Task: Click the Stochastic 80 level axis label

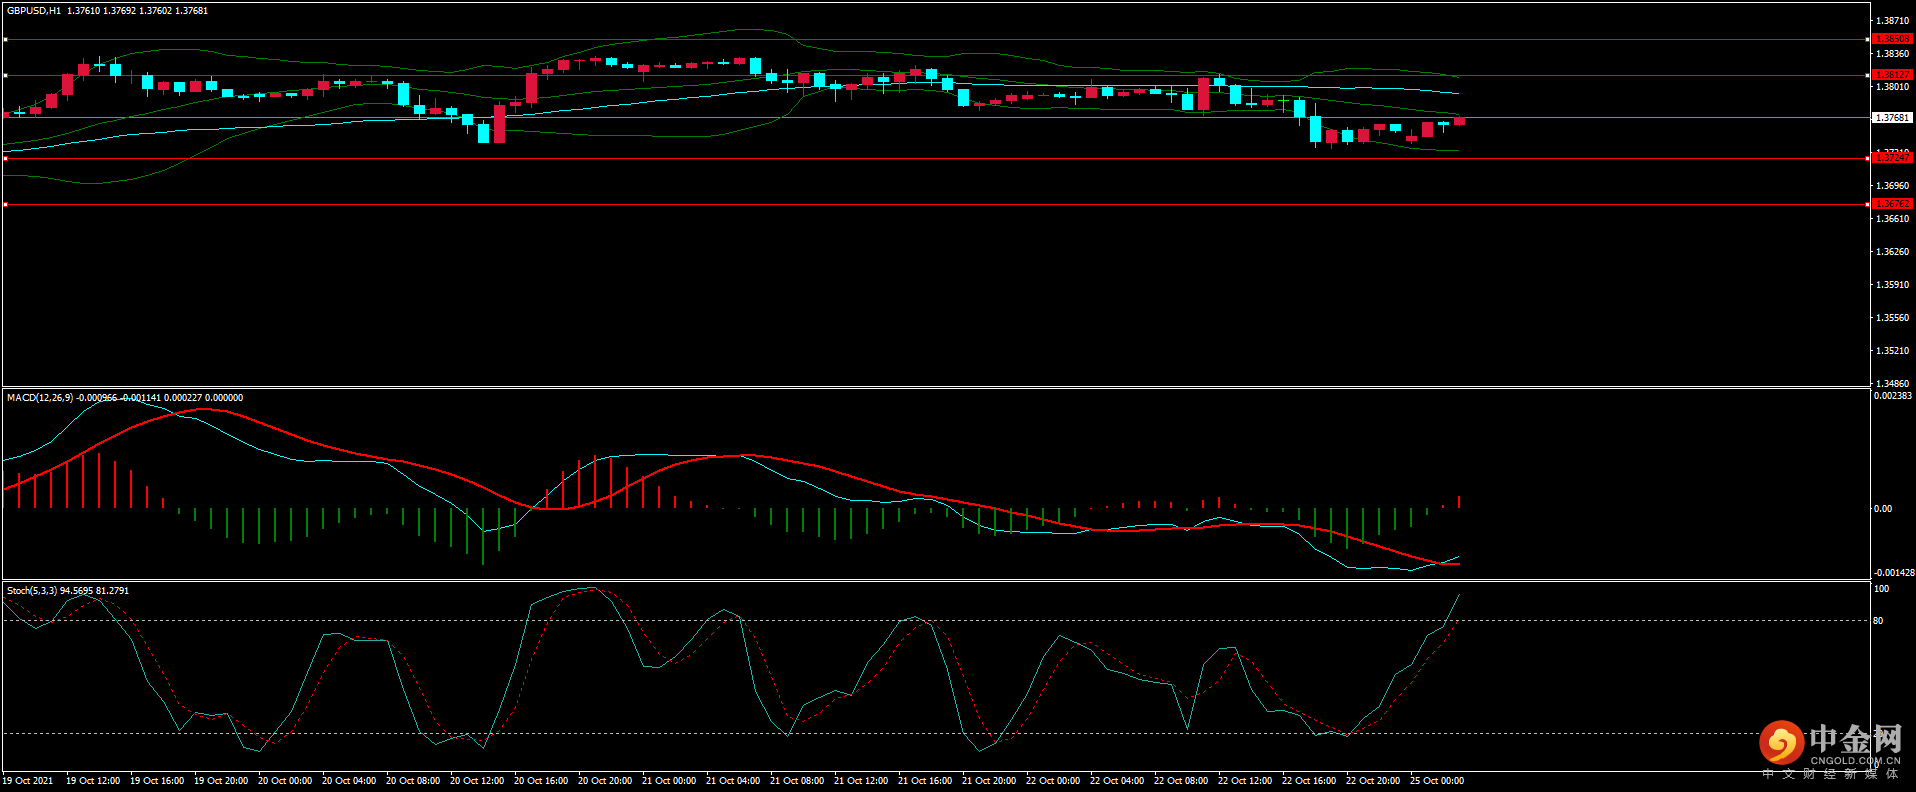Action: (1878, 621)
